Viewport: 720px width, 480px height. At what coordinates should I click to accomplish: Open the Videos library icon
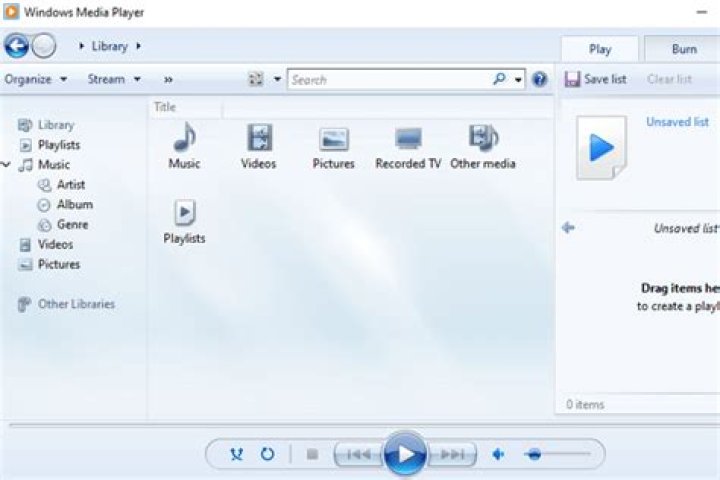[x=259, y=139]
